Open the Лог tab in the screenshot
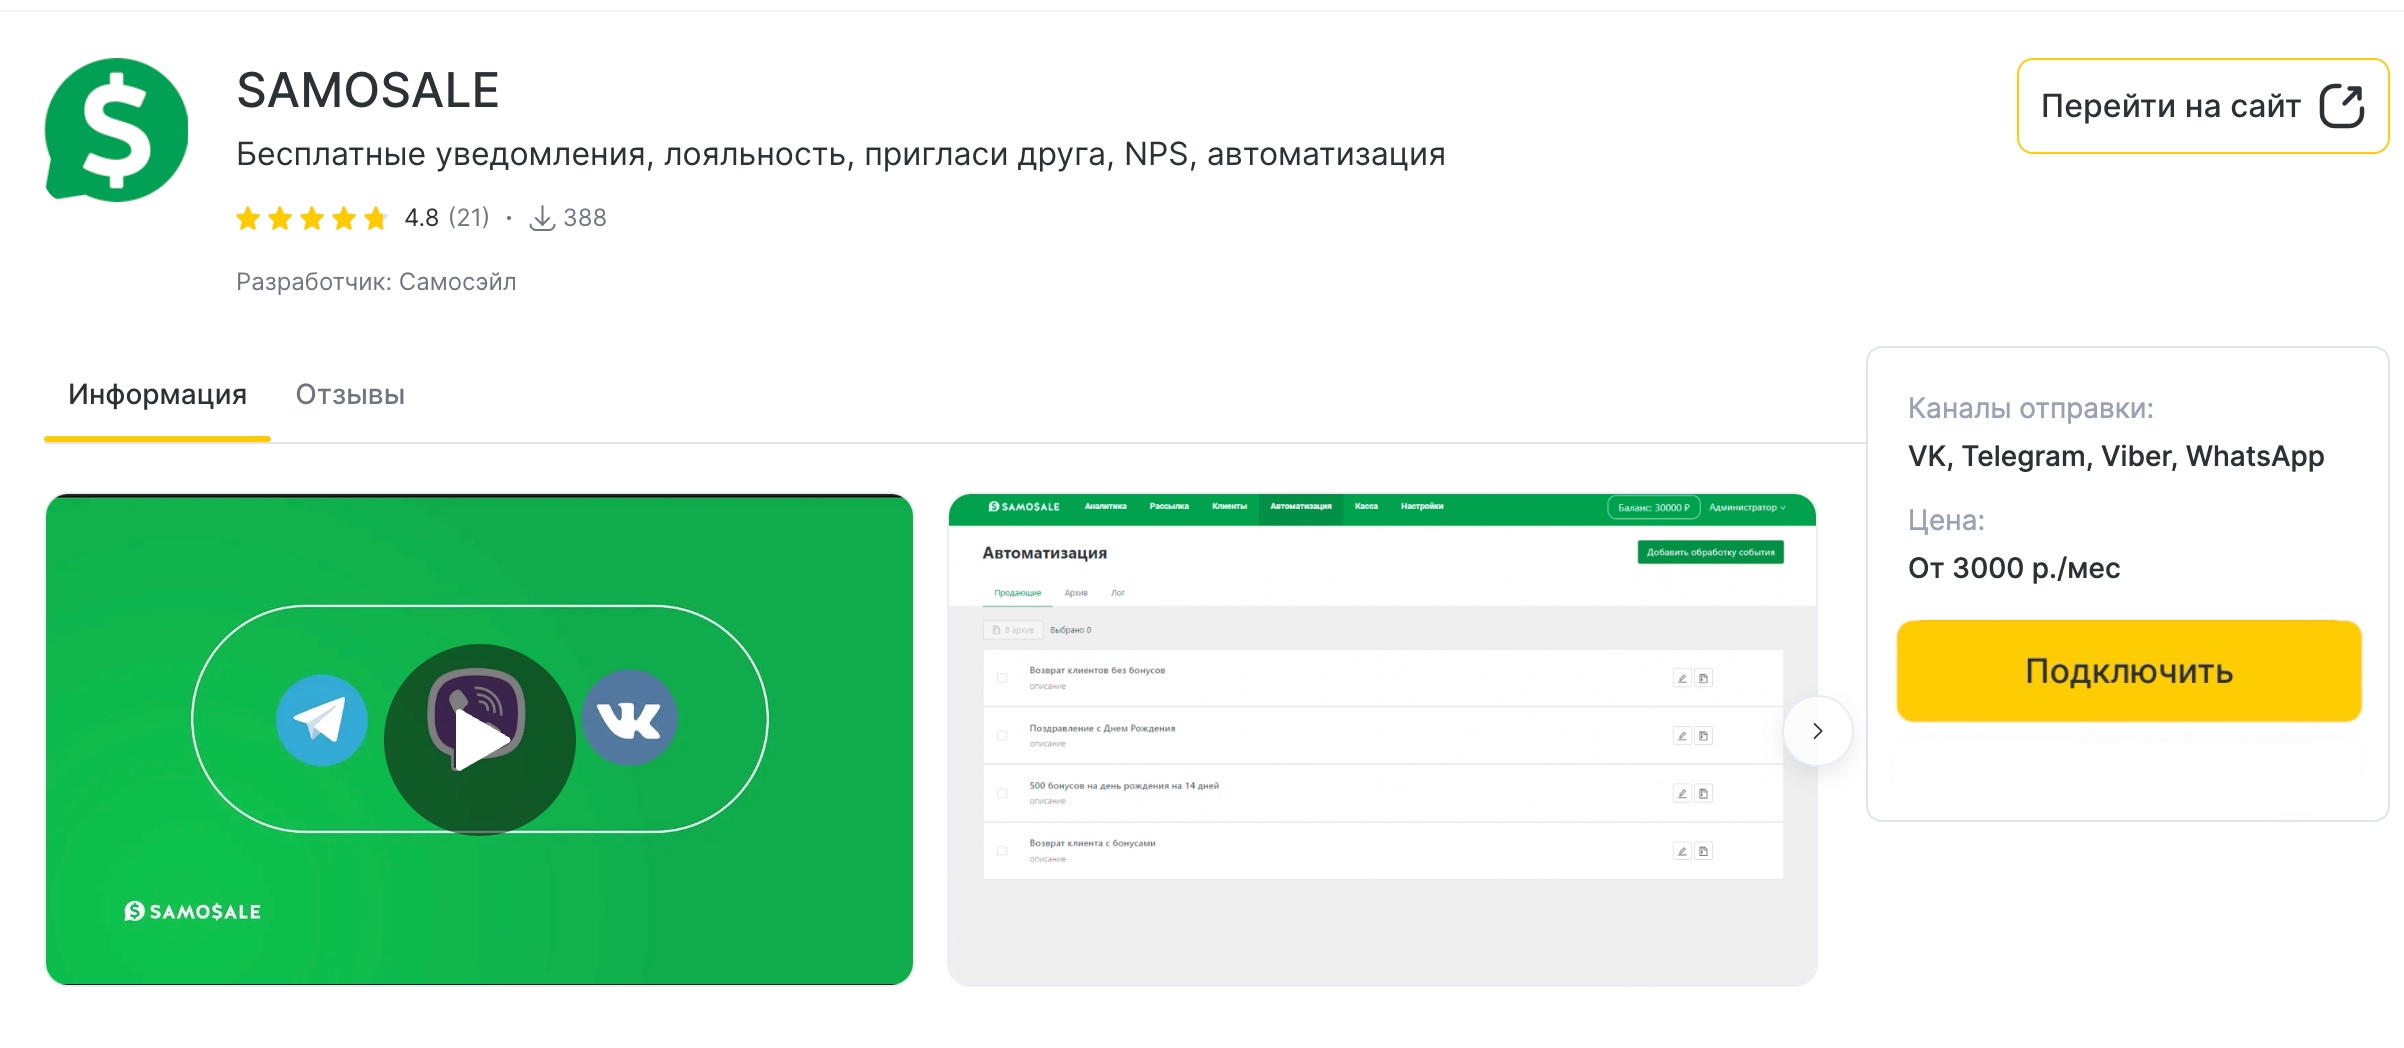This screenshot has width=2404, height=1048. [1118, 593]
